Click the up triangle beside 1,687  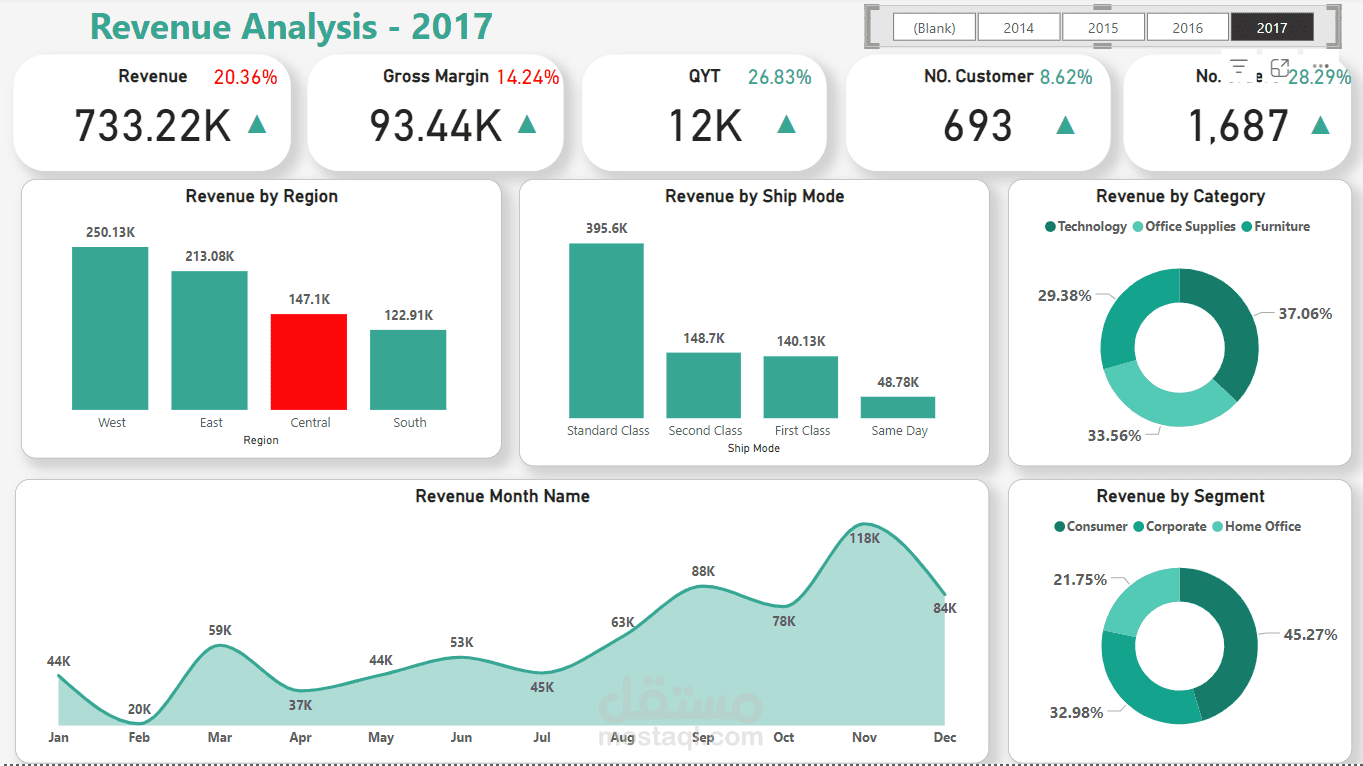click(1320, 125)
